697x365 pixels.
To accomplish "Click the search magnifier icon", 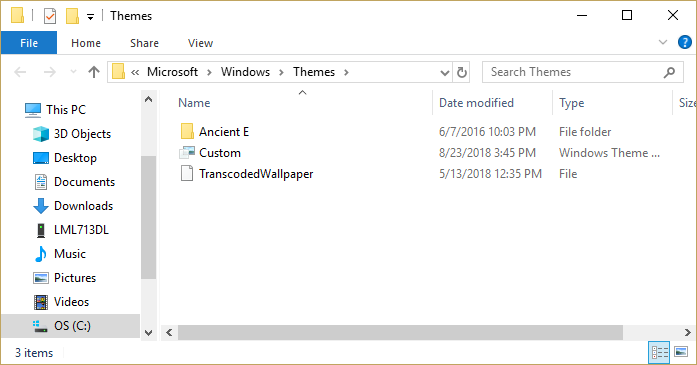I will pyautogui.click(x=669, y=72).
